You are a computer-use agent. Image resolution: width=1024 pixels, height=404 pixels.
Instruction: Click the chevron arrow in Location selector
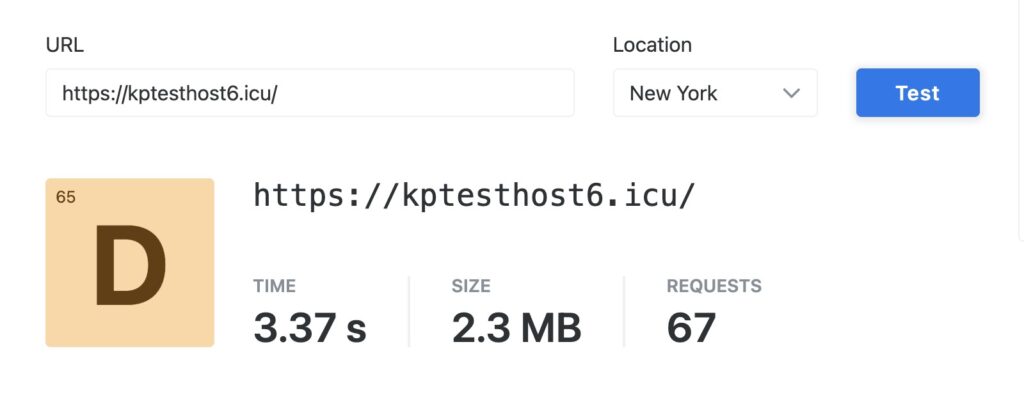[791, 94]
